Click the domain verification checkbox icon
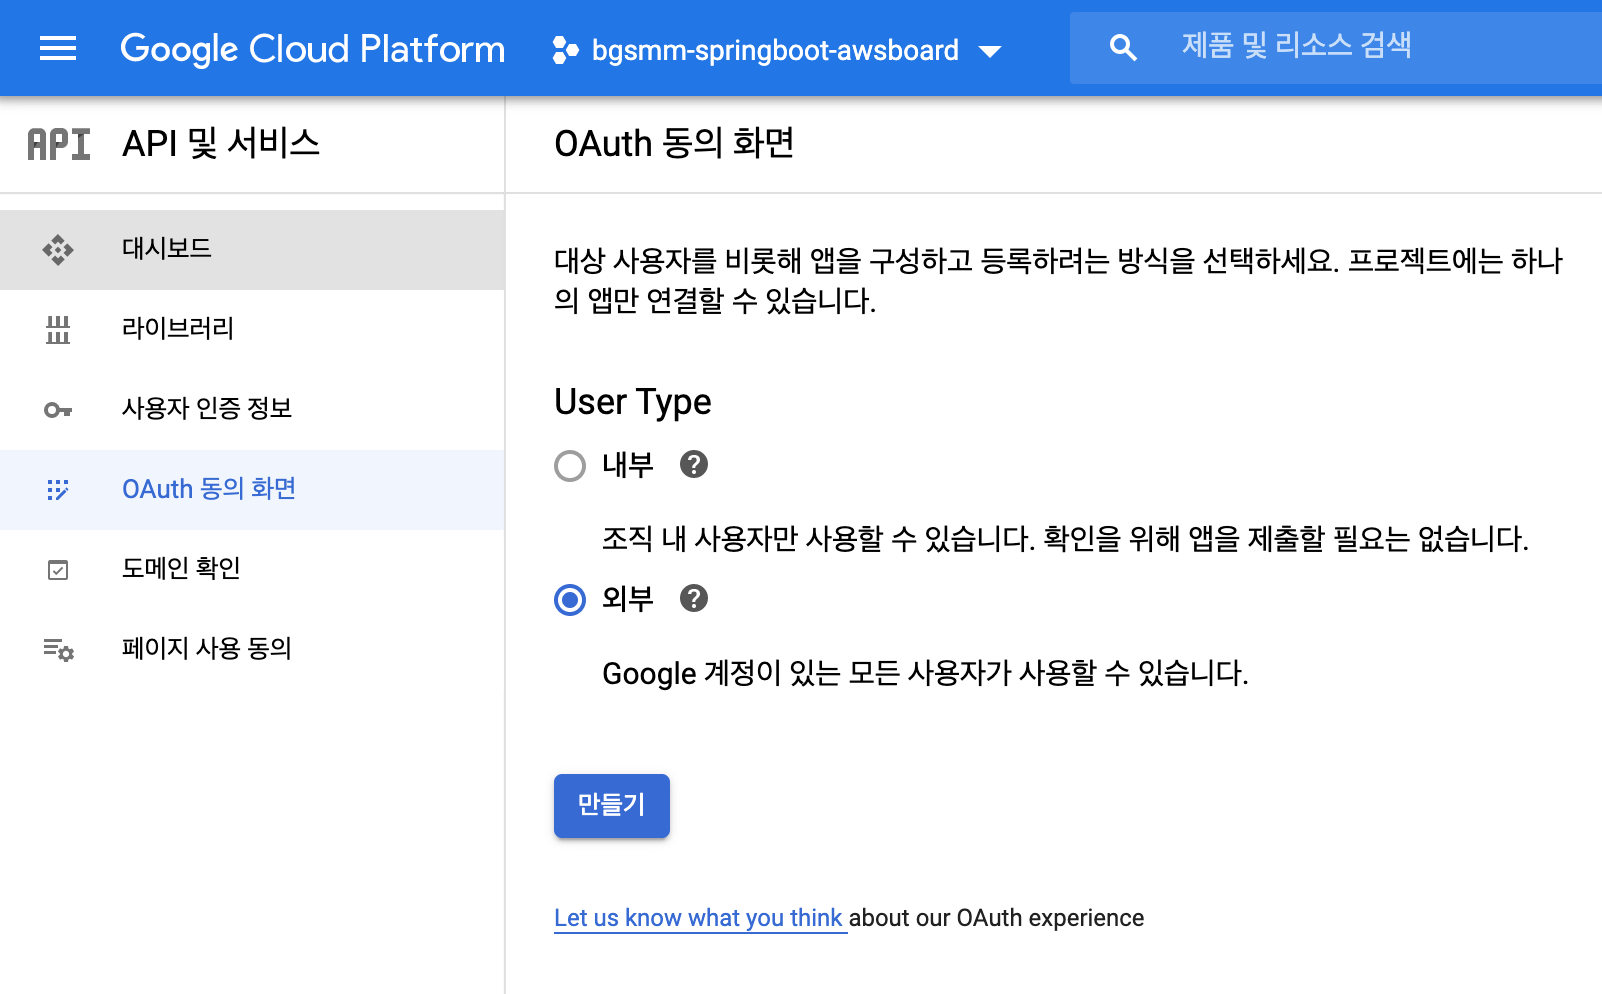The image size is (1602, 994). [x=58, y=570]
